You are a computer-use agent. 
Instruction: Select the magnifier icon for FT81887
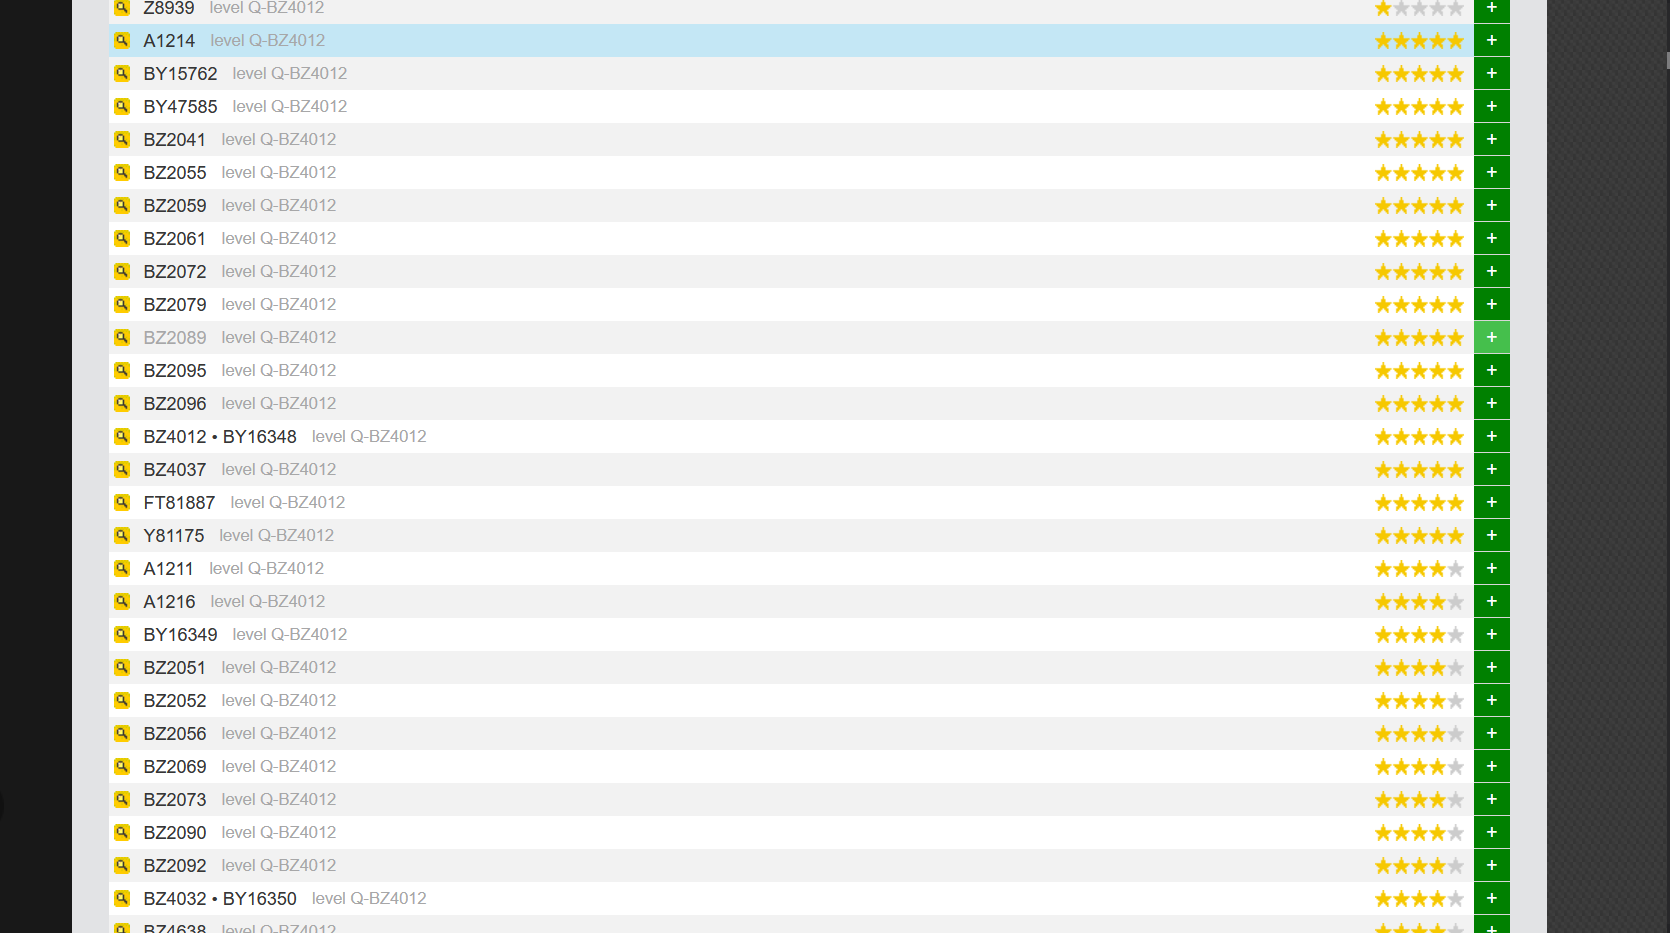pos(122,503)
